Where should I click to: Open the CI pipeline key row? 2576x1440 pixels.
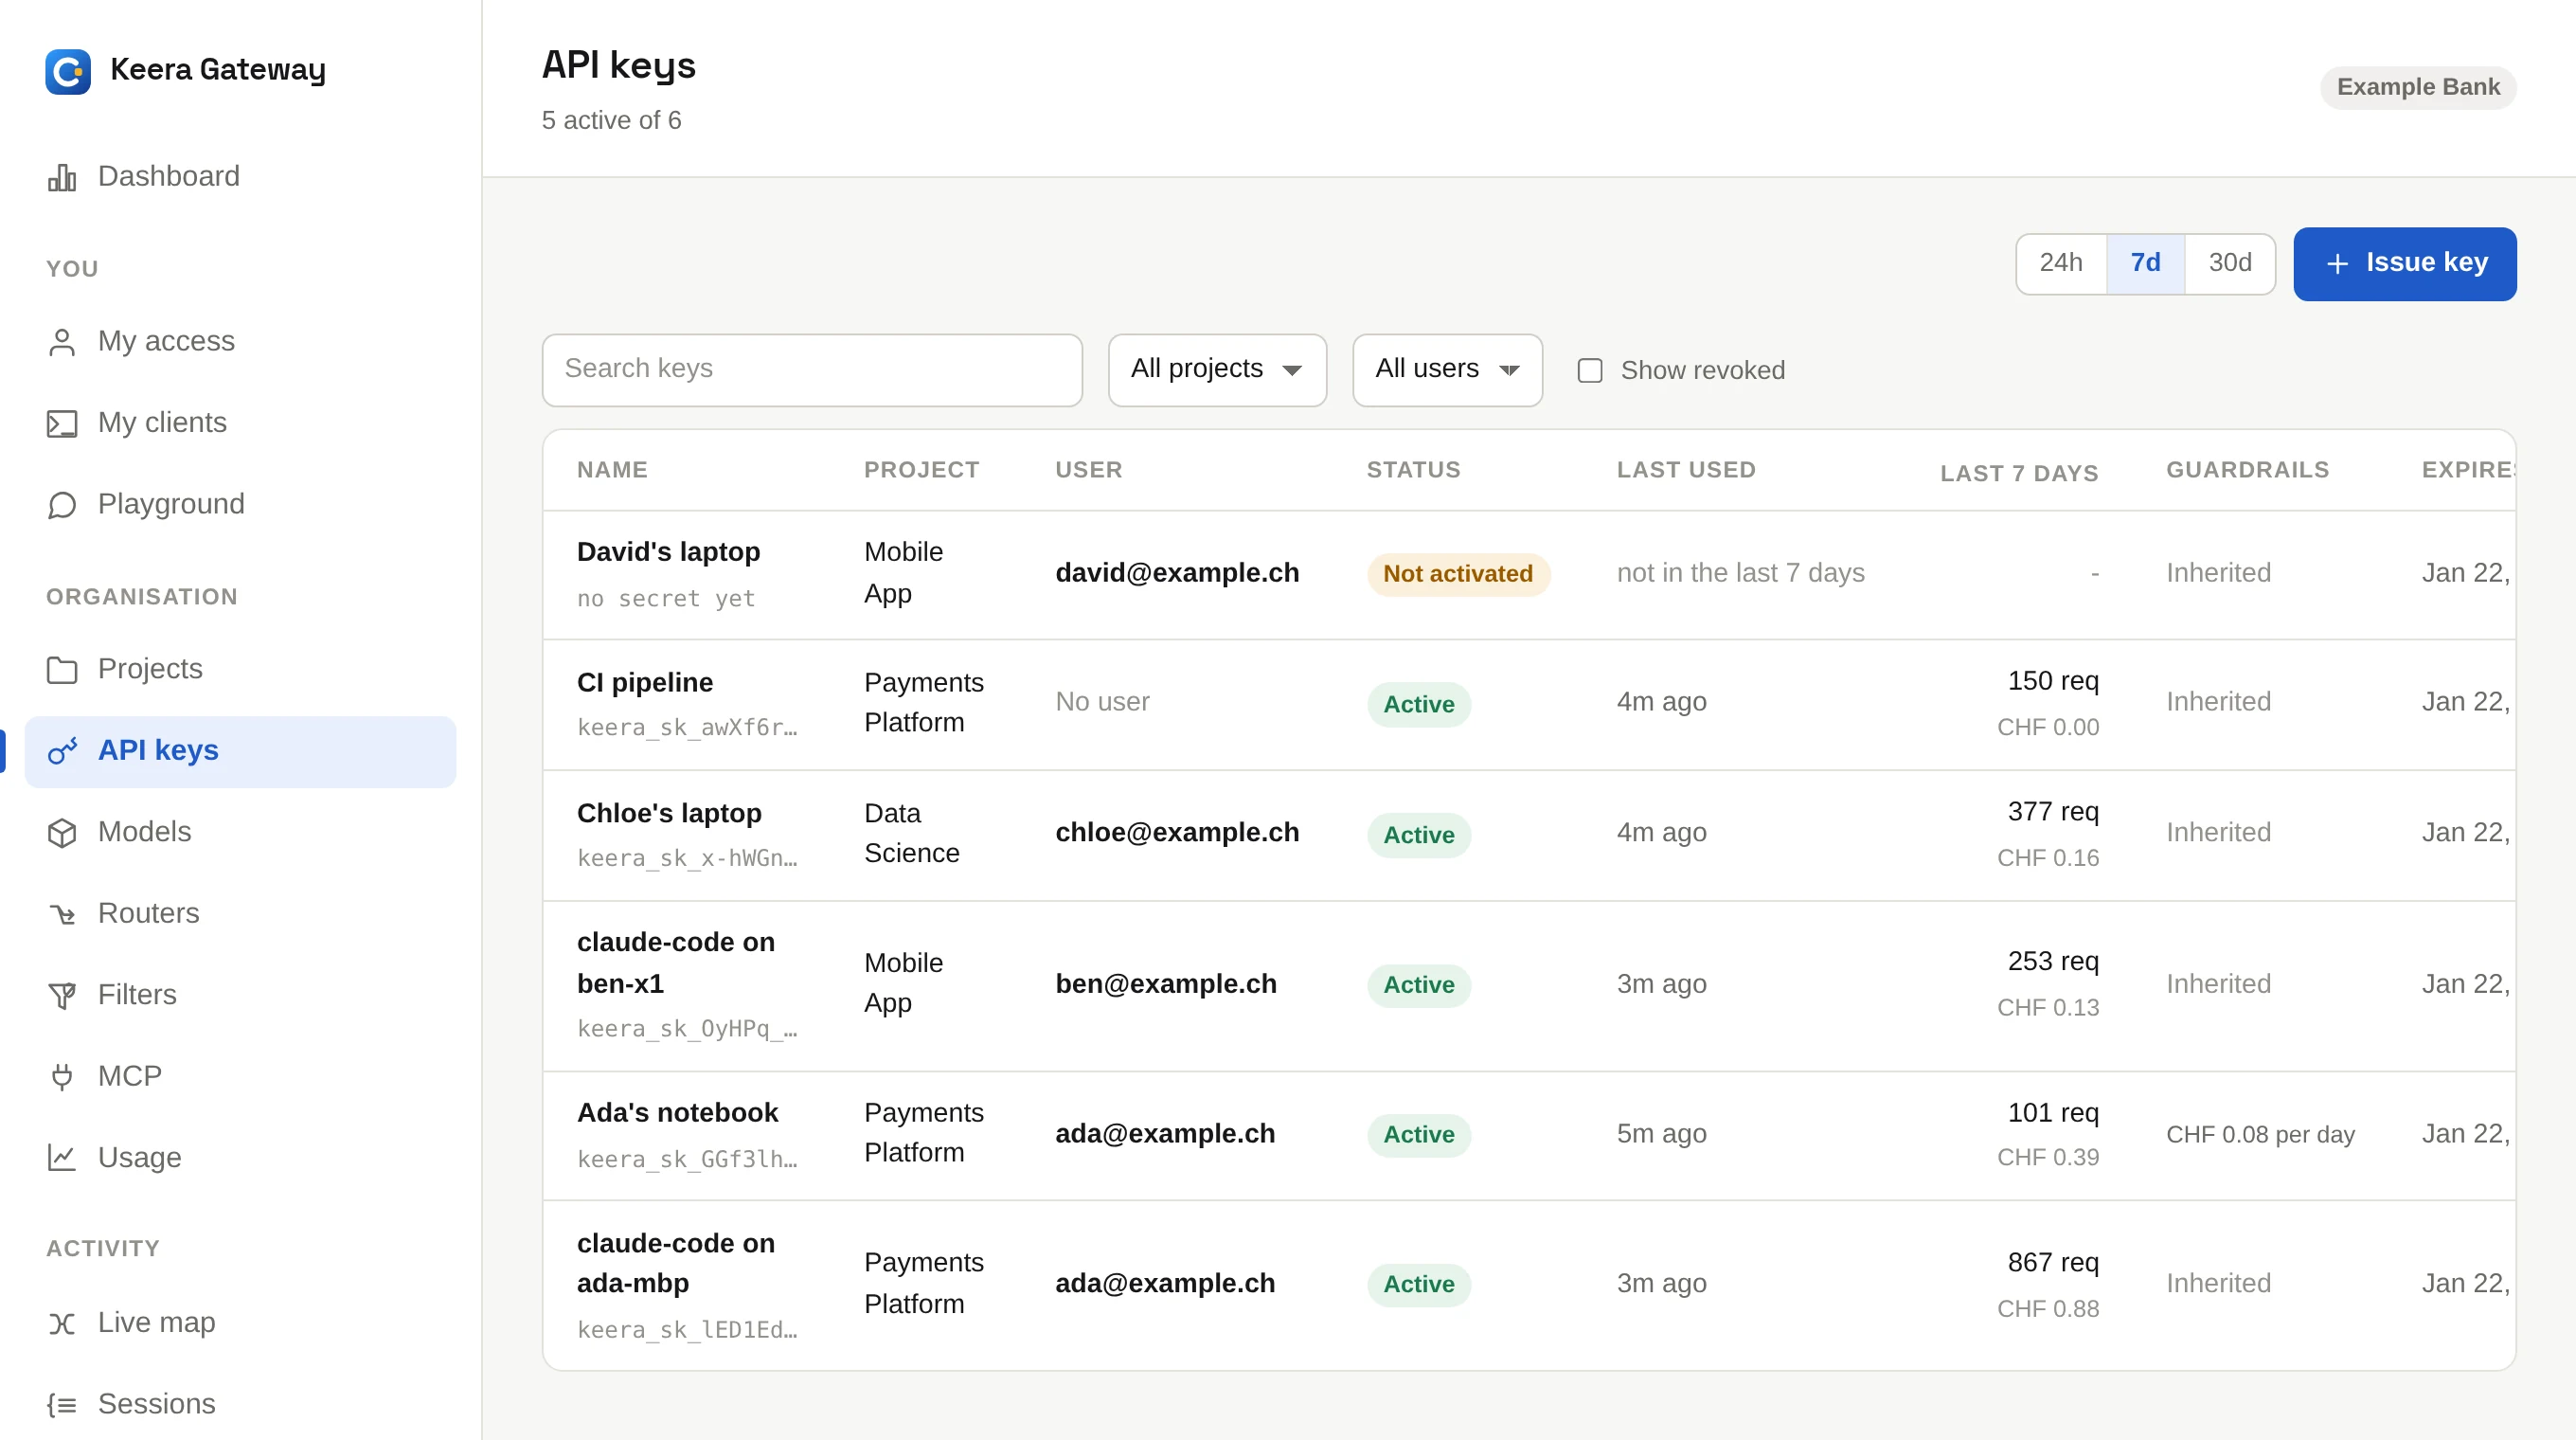1528,704
